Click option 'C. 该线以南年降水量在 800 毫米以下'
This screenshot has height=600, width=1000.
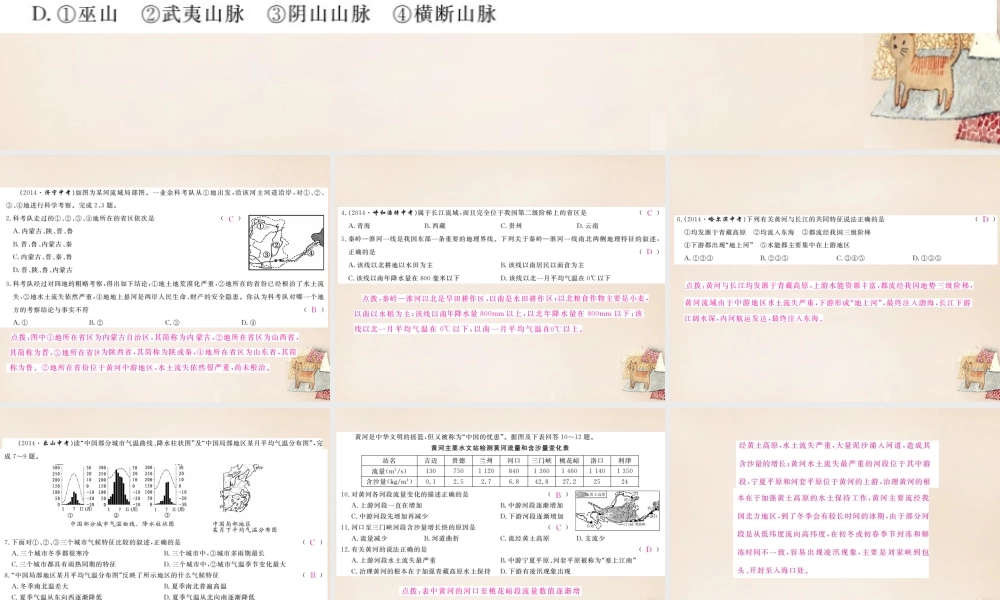click(404, 278)
